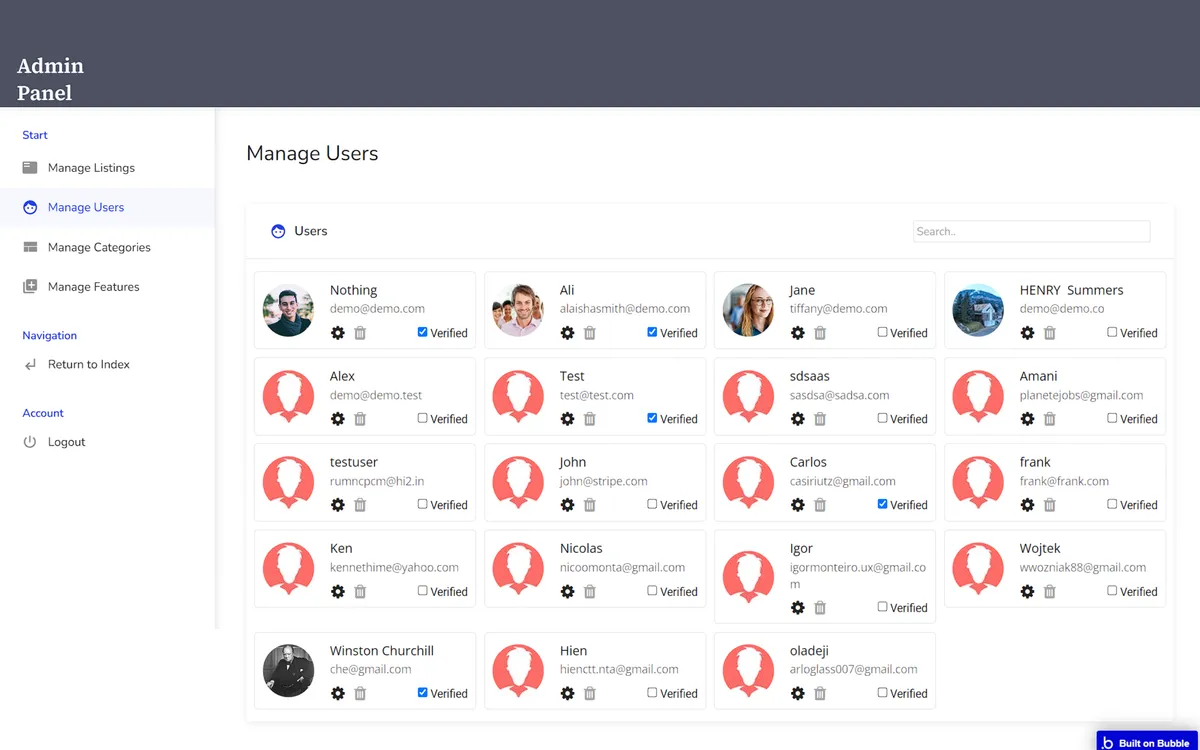
Task: Click trash icon on oladeji card
Action: tap(820, 693)
